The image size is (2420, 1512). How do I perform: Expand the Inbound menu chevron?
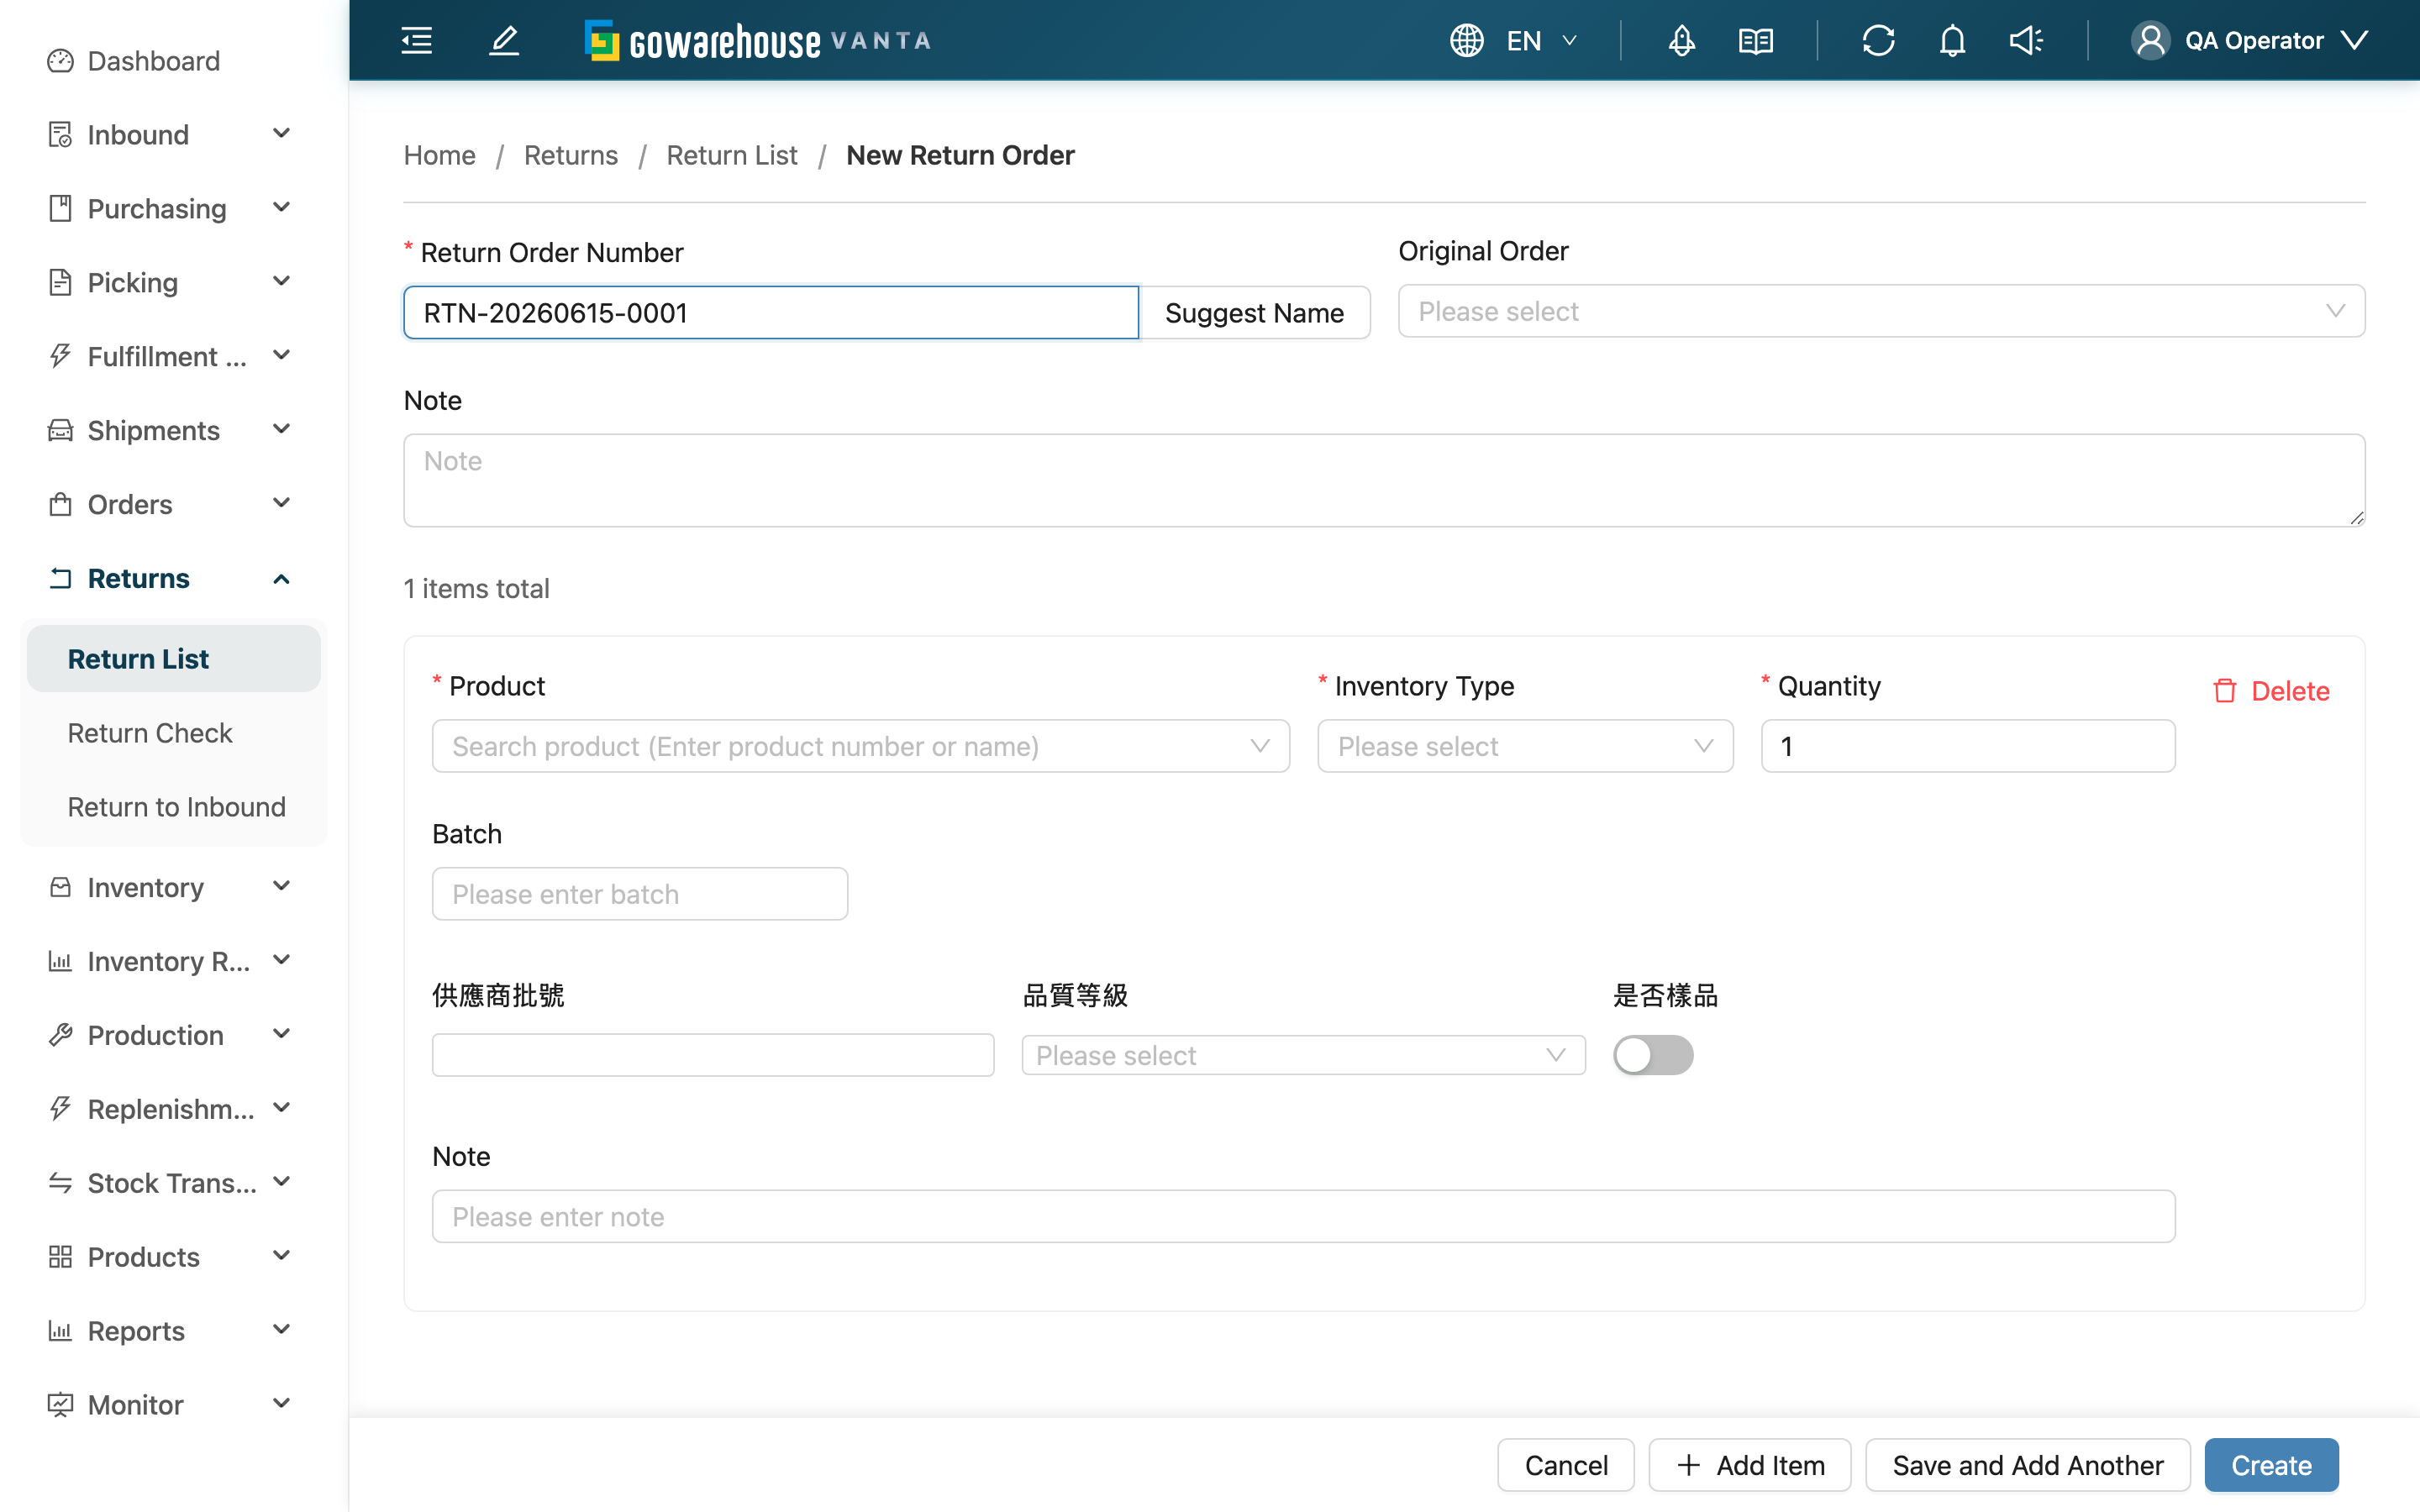(x=281, y=134)
